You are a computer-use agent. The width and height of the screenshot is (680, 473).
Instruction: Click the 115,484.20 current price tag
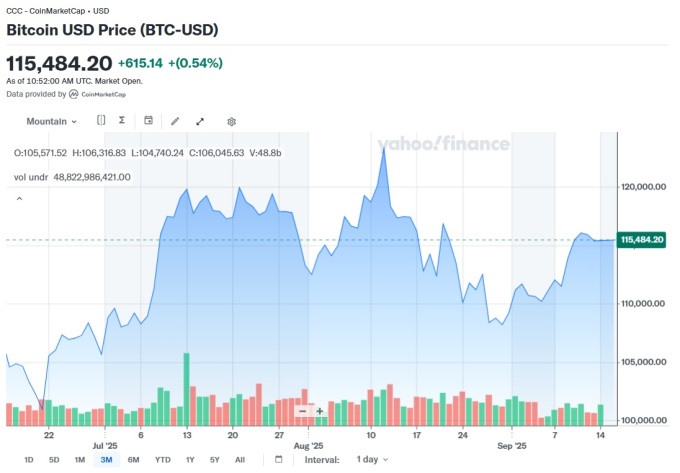(x=641, y=240)
